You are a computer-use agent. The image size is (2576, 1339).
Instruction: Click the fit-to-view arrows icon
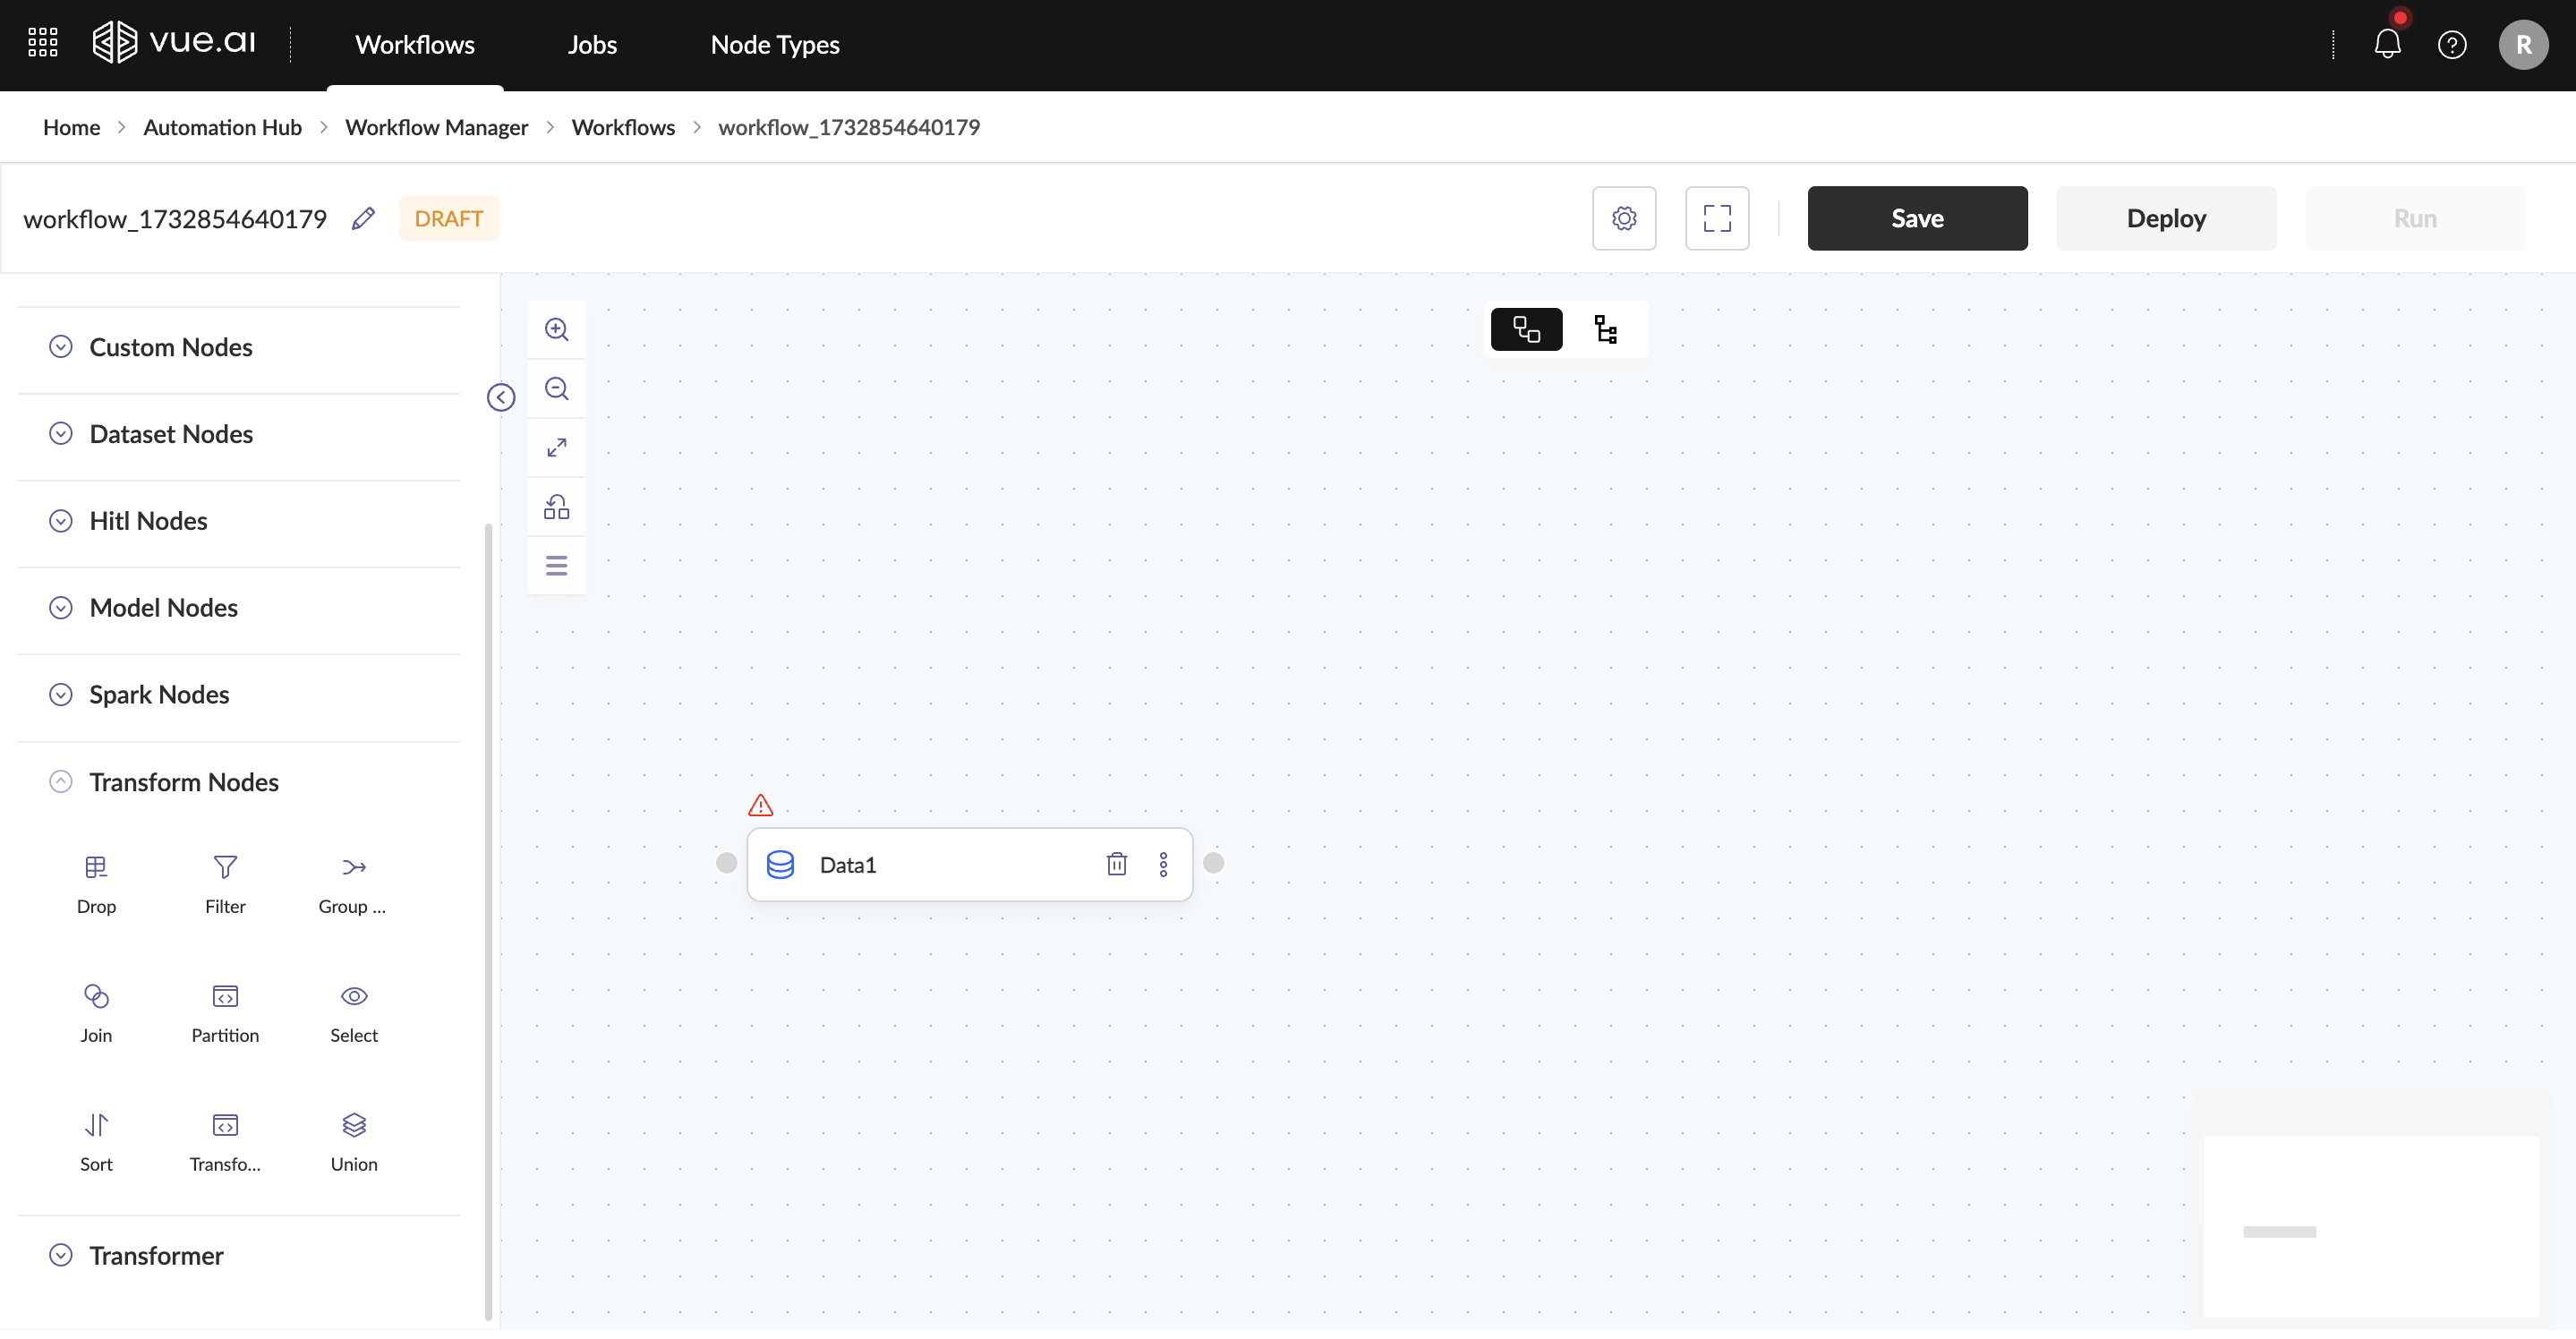(x=556, y=448)
